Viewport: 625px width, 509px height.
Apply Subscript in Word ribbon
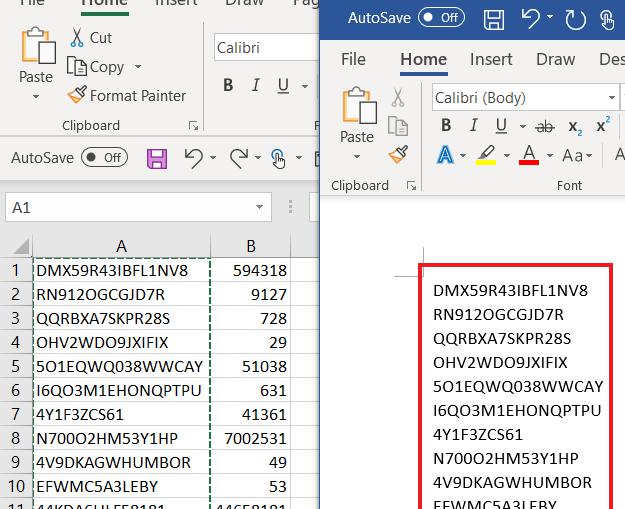(x=575, y=128)
